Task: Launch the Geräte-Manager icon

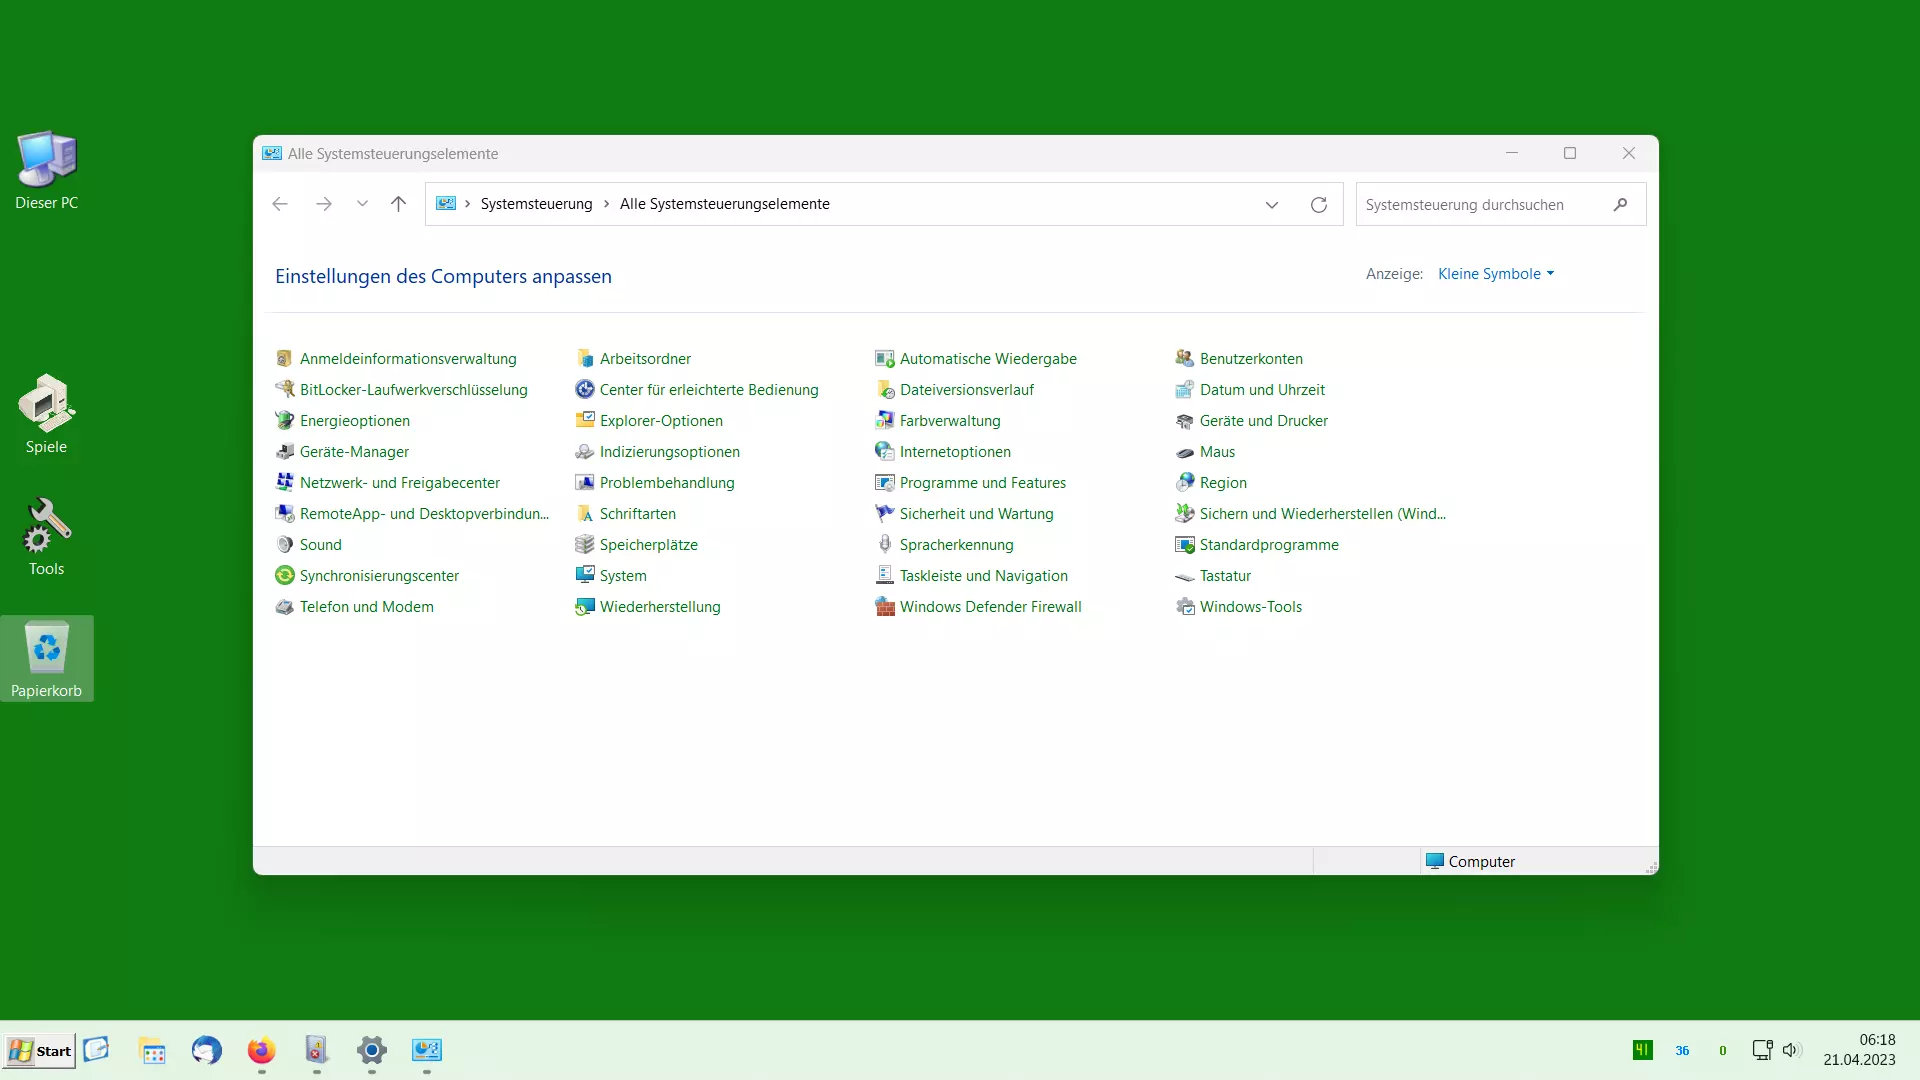Action: 284,451
